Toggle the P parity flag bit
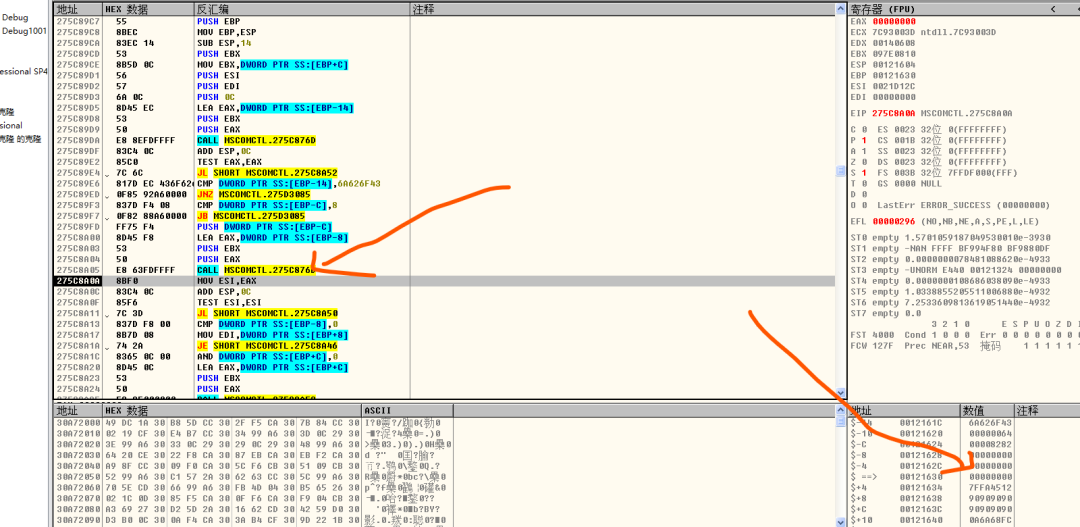 click(864, 140)
